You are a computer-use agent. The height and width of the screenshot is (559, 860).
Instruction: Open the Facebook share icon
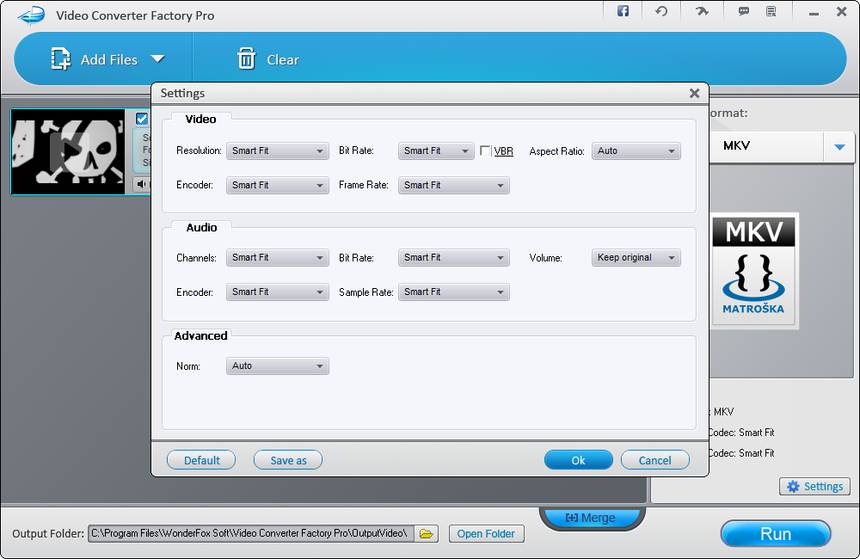[623, 11]
